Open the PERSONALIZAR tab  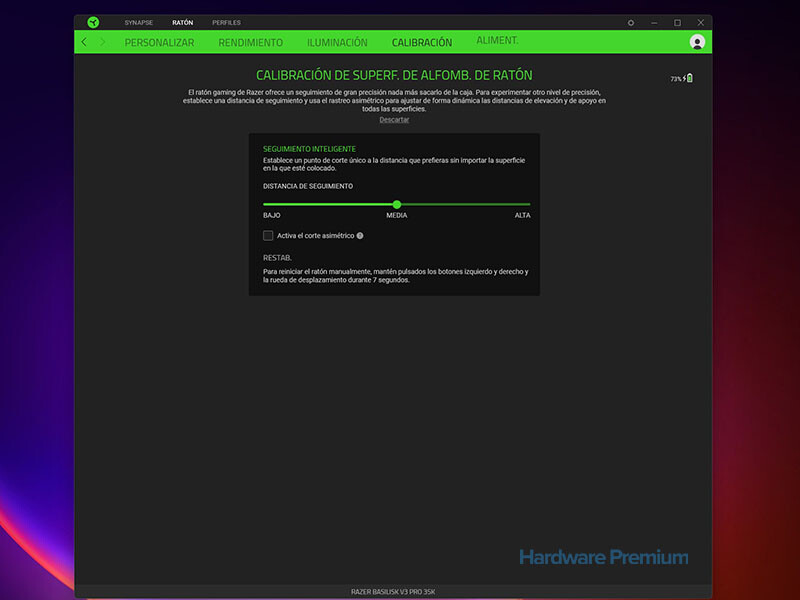pos(159,42)
